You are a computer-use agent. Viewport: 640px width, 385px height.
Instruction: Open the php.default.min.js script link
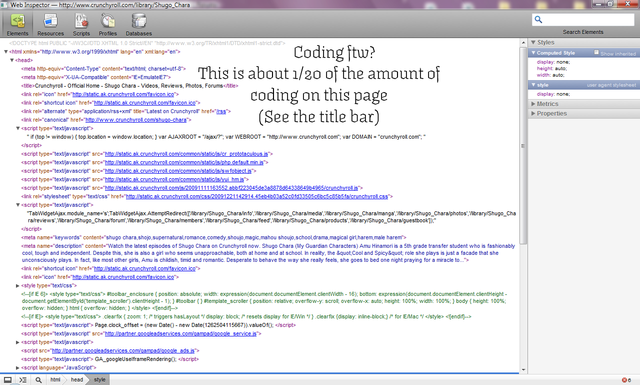coord(184,162)
